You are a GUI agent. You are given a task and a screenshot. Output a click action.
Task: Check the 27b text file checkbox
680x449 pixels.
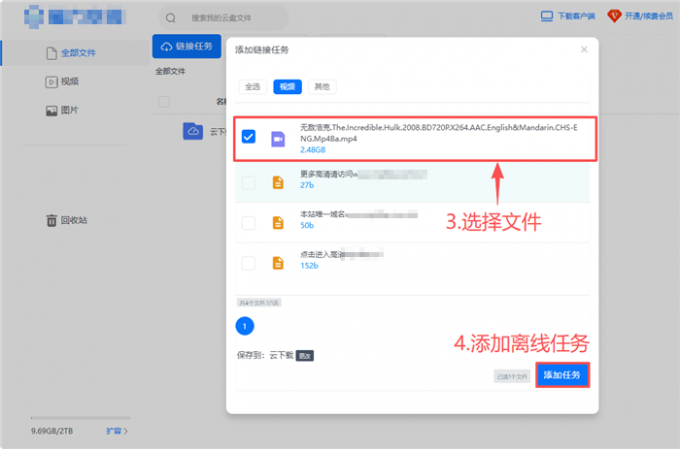pos(248,183)
